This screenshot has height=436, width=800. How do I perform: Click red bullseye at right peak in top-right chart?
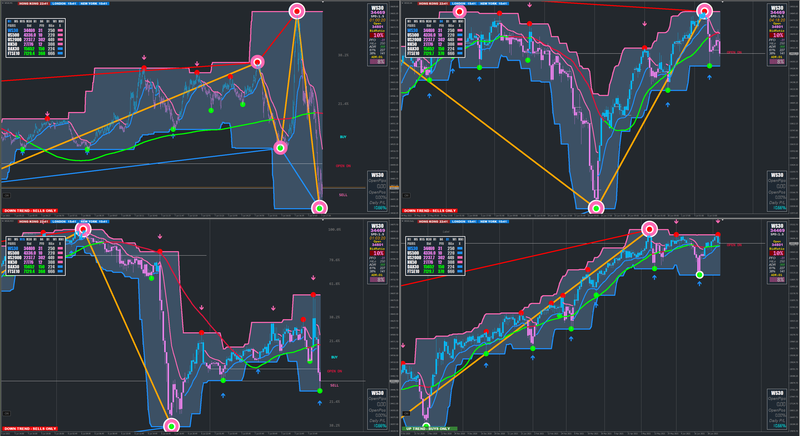pyautogui.click(x=705, y=11)
